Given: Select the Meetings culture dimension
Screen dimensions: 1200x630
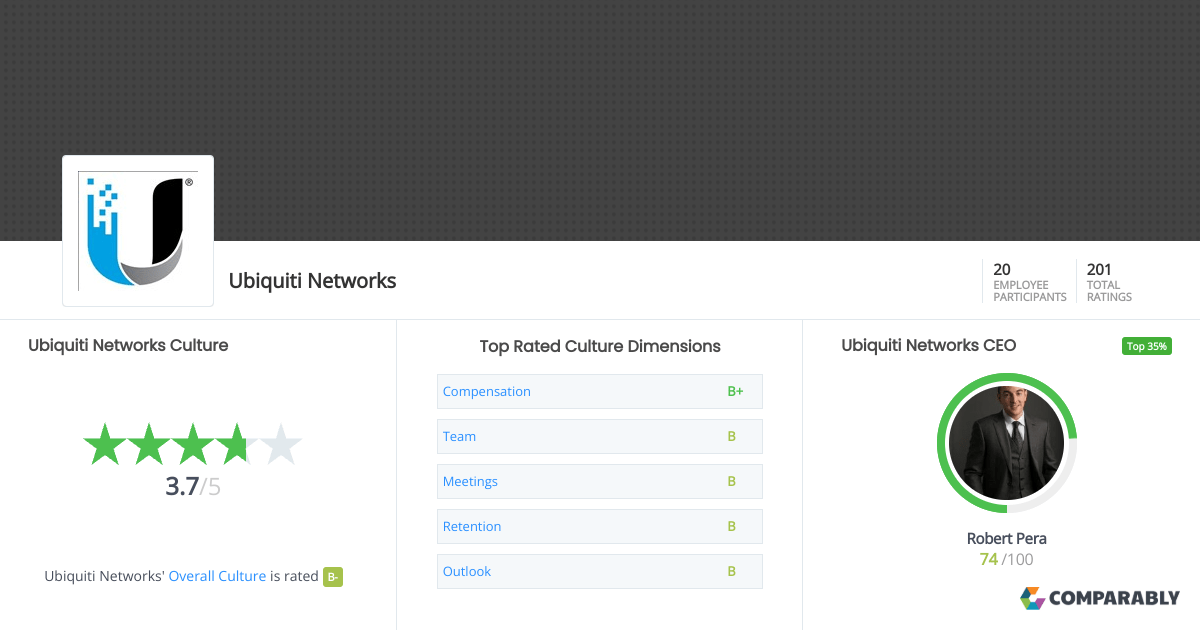Looking at the screenshot, I should coord(470,481).
